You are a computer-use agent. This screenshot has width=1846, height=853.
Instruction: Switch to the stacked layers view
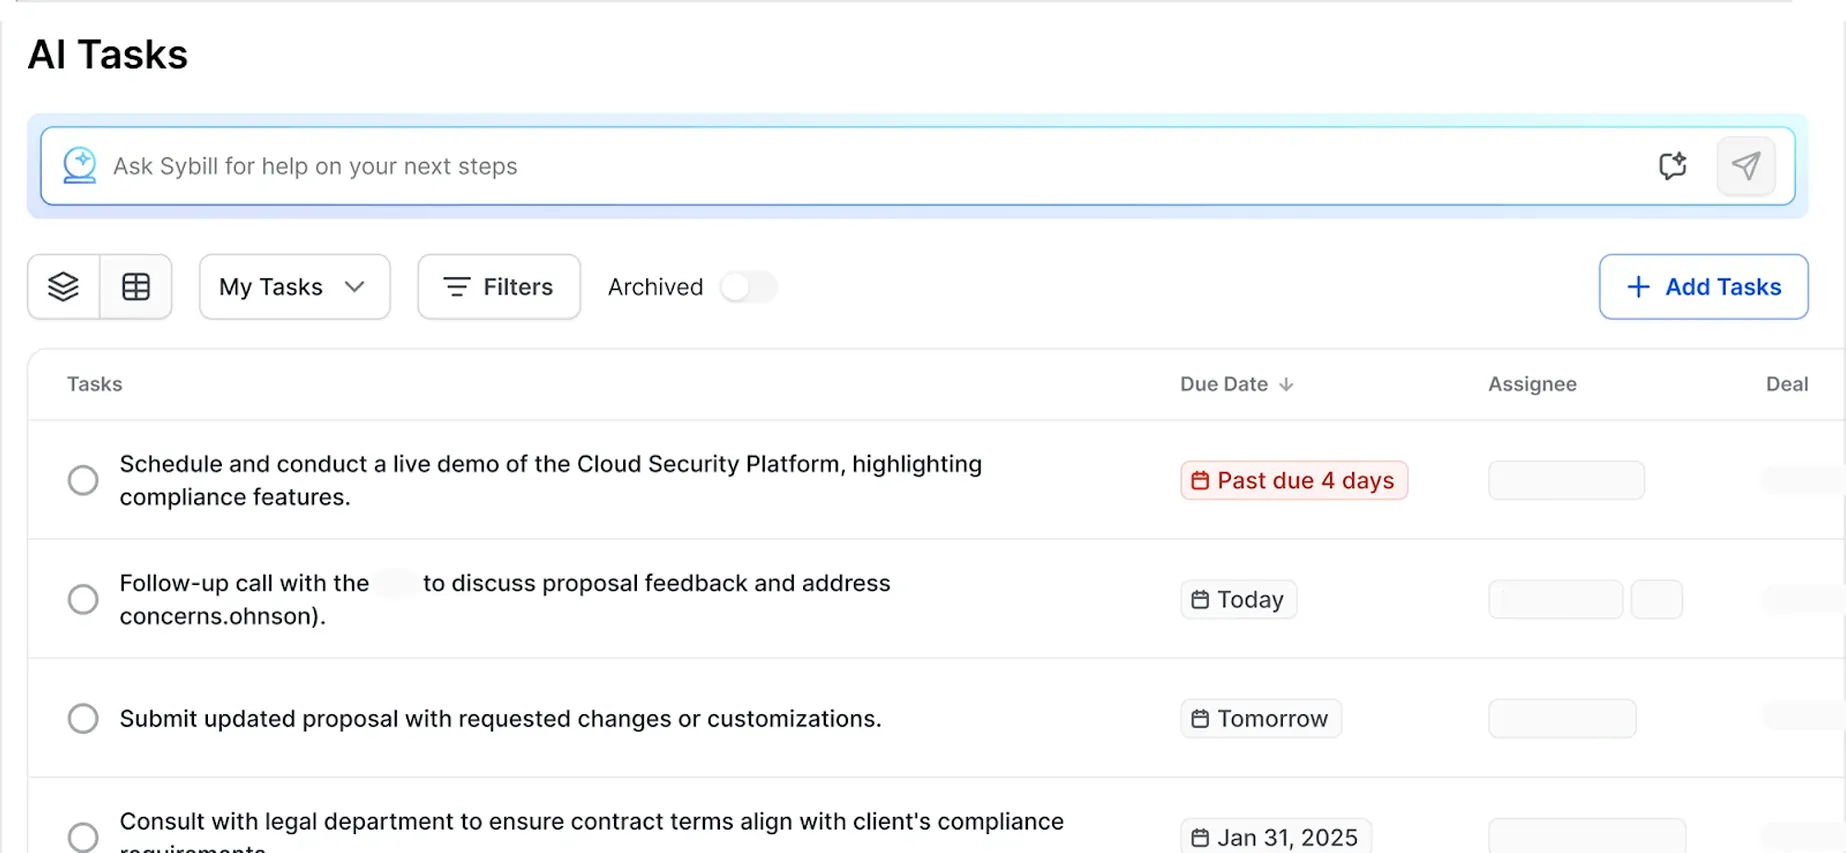(x=64, y=287)
